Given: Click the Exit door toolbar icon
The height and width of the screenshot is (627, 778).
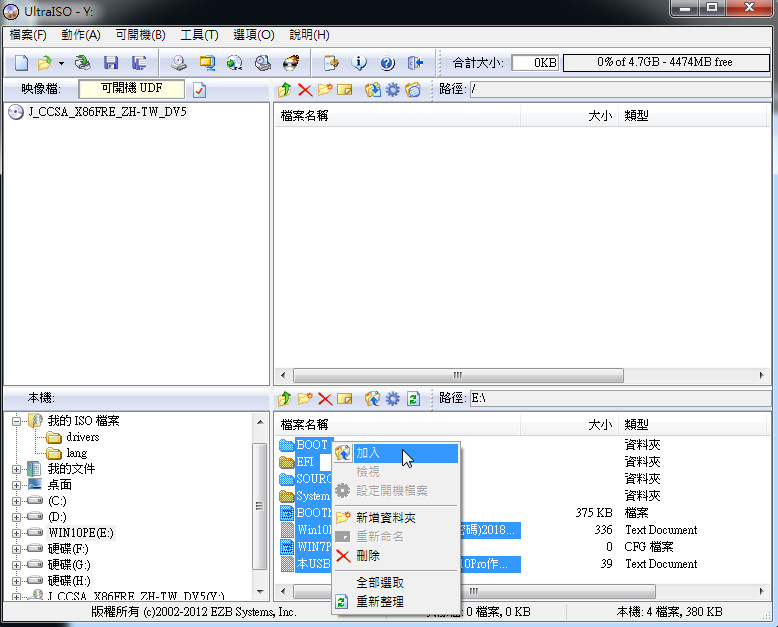Looking at the screenshot, I should coord(415,63).
